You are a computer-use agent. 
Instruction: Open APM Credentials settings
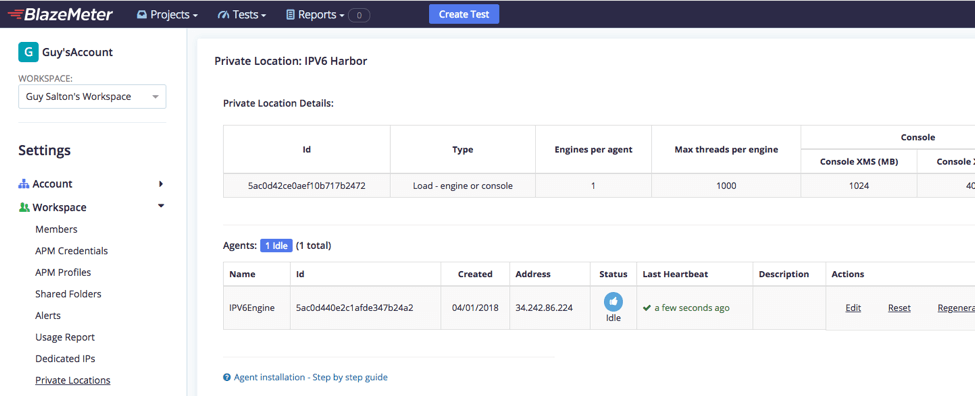click(72, 251)
